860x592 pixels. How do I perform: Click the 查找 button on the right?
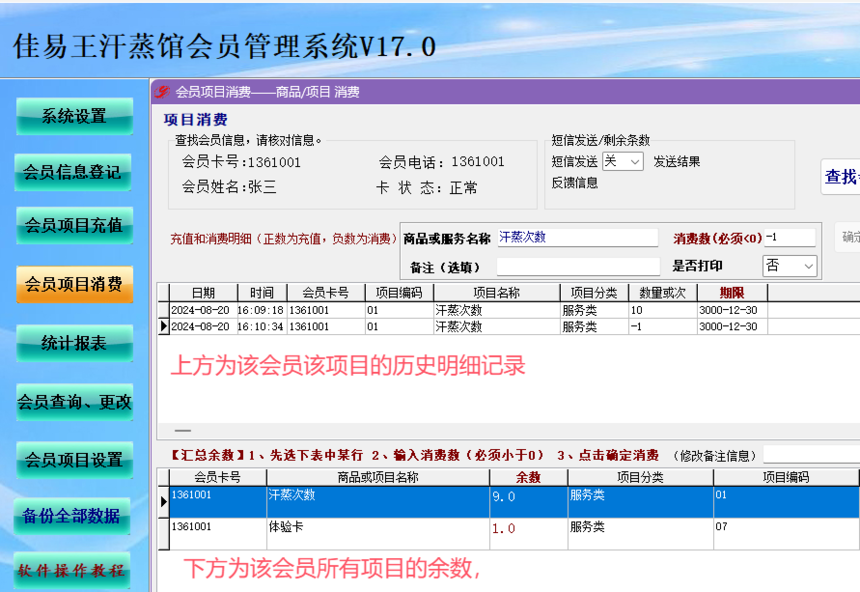pos(840,177)
